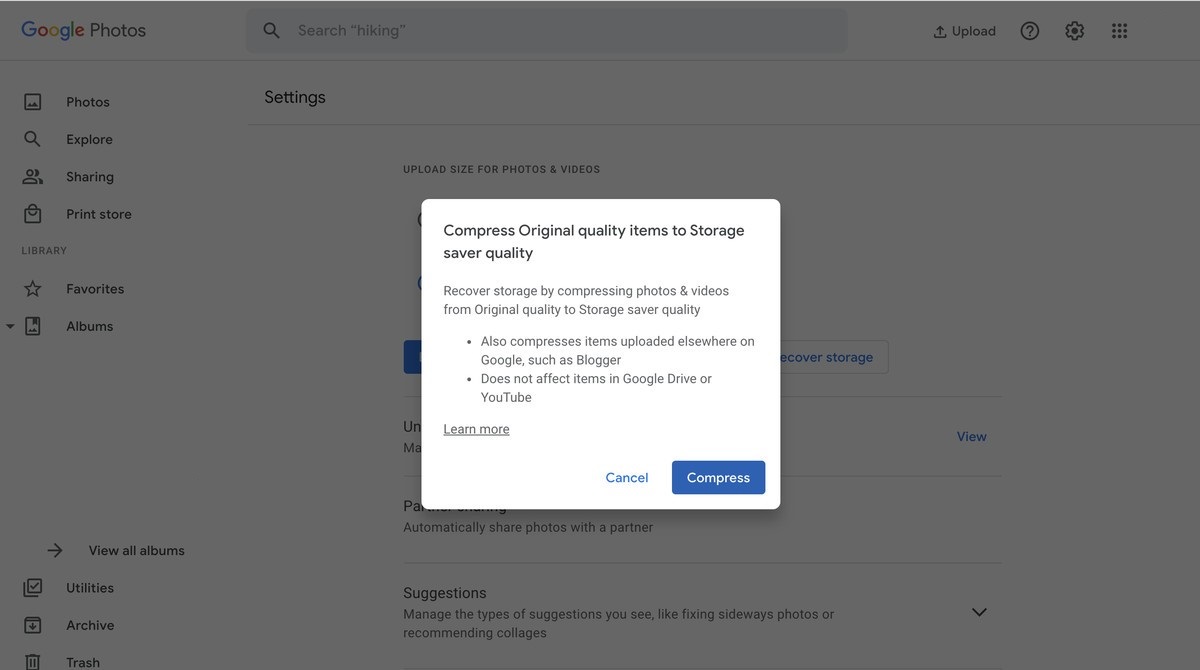Viewport: 1200px width, 670px height.
Task: Open the Trash bin icon
Action: tap(33, 661)
